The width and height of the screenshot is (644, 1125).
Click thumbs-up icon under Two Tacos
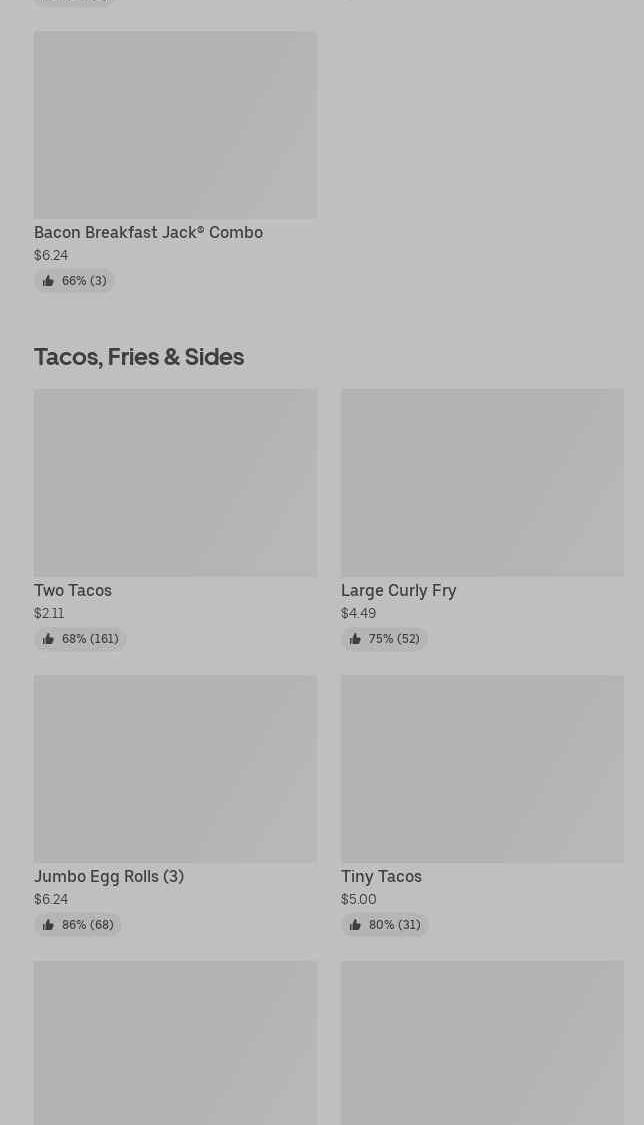tap(48, 639)
